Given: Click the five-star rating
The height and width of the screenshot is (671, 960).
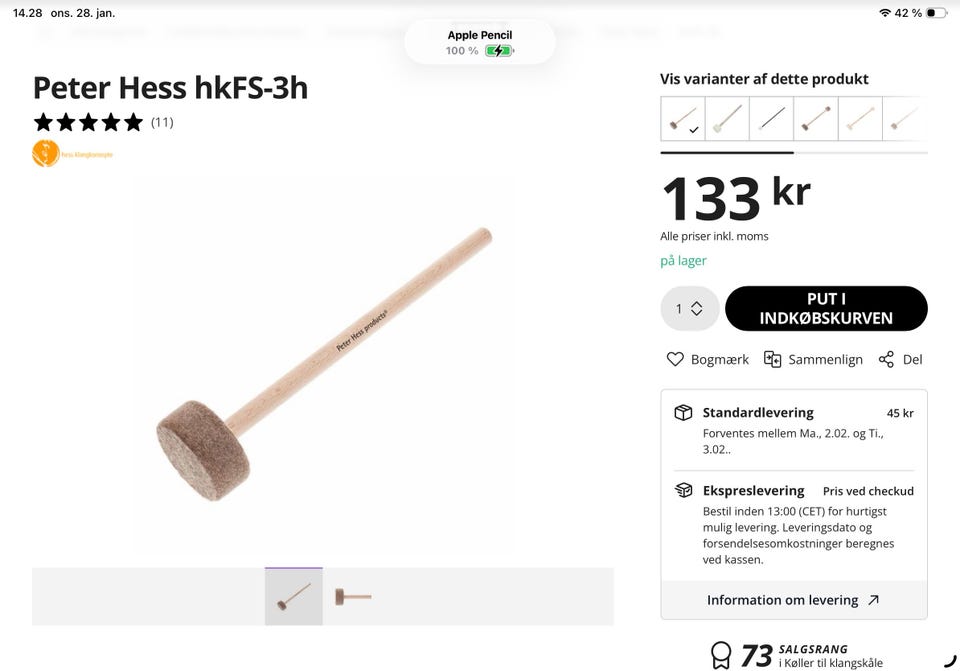Looking at the screenshot, I should point(88,122).
